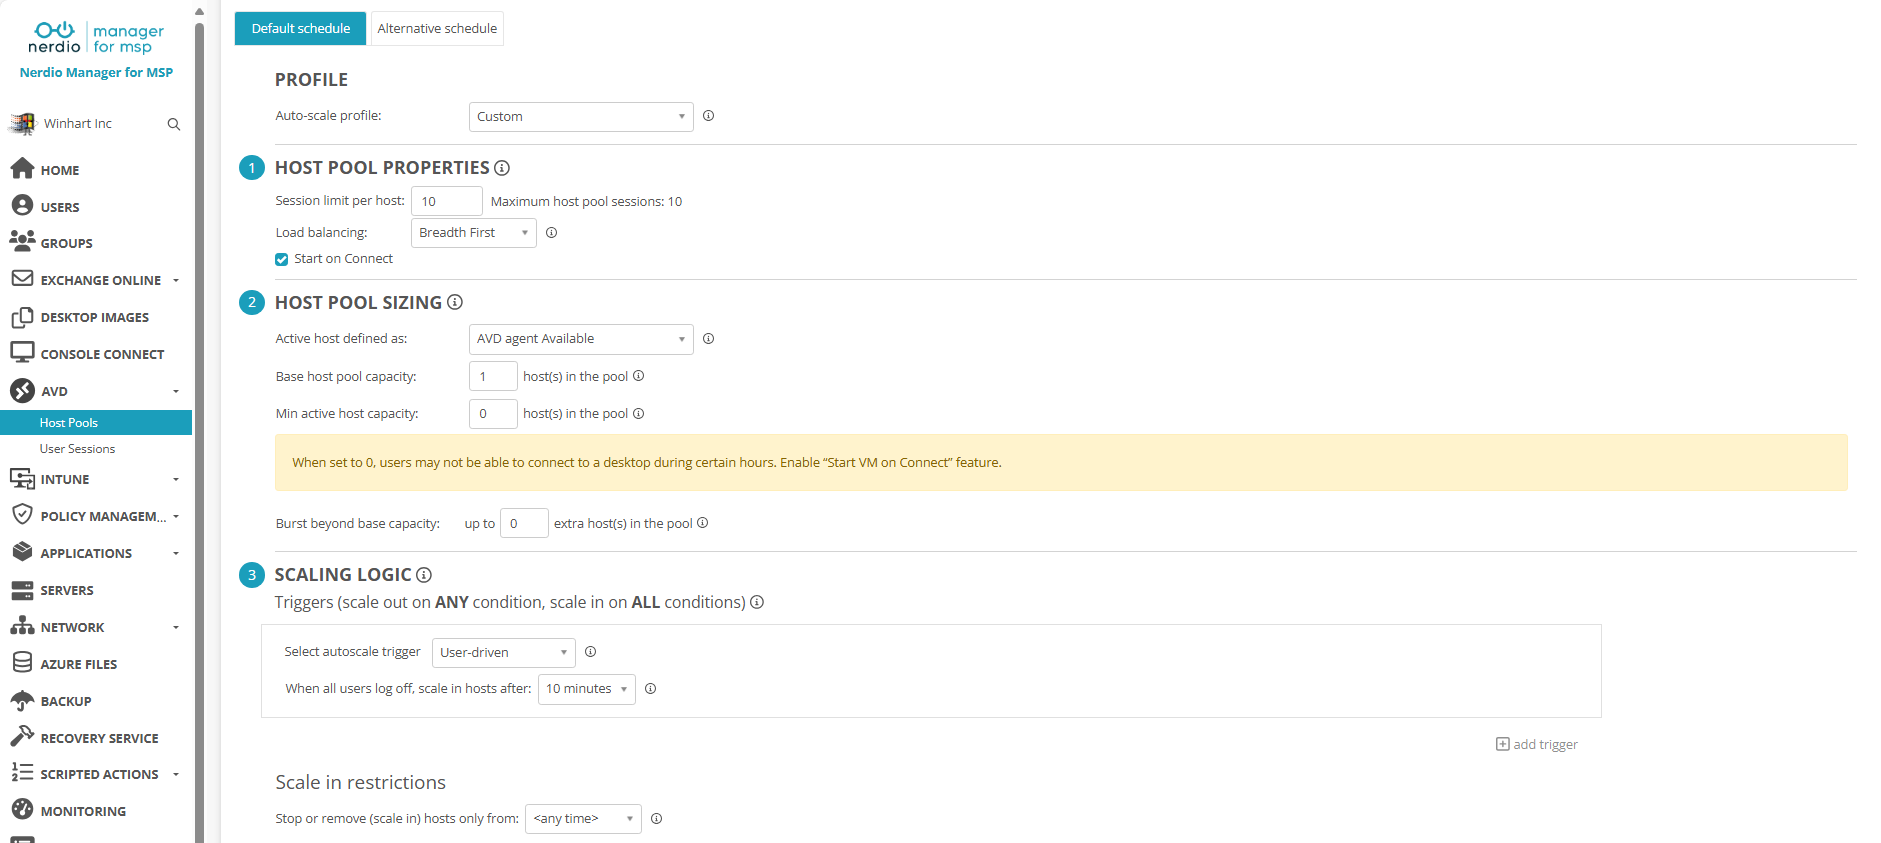
Task: Open the Auto-scale profile dropdown
Action: (x=580, y=117)
